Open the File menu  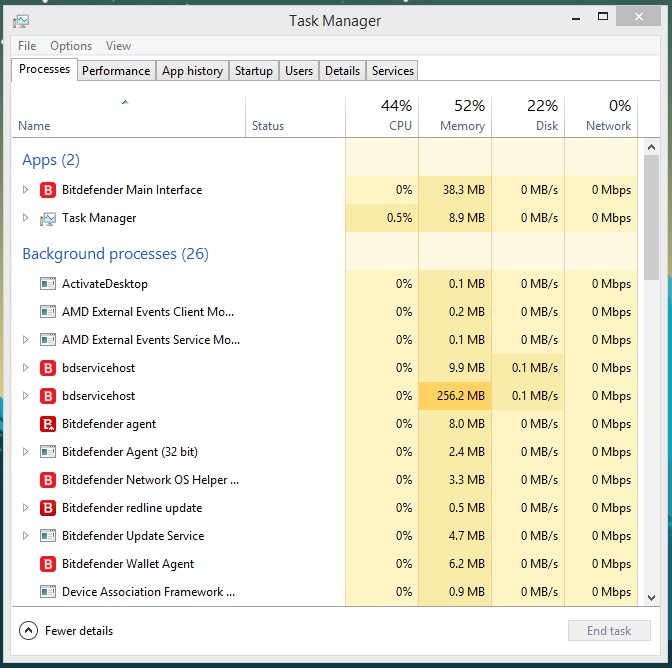tap(27, 46)
